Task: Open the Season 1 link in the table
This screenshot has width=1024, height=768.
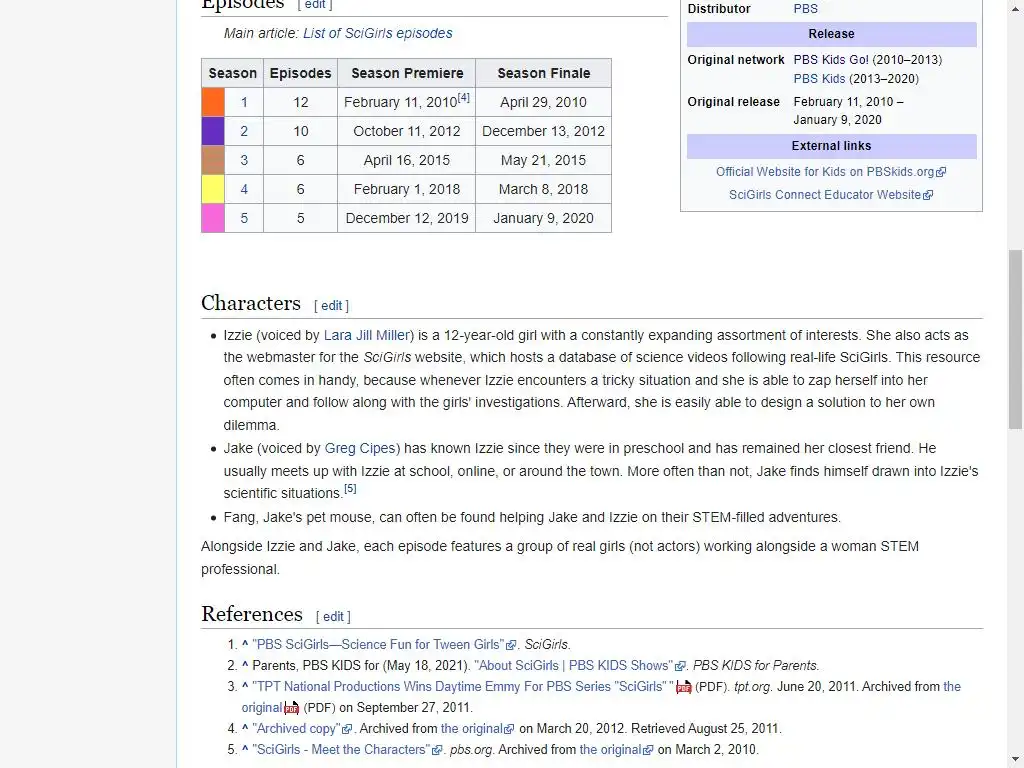Action: [x=244, y=103]
